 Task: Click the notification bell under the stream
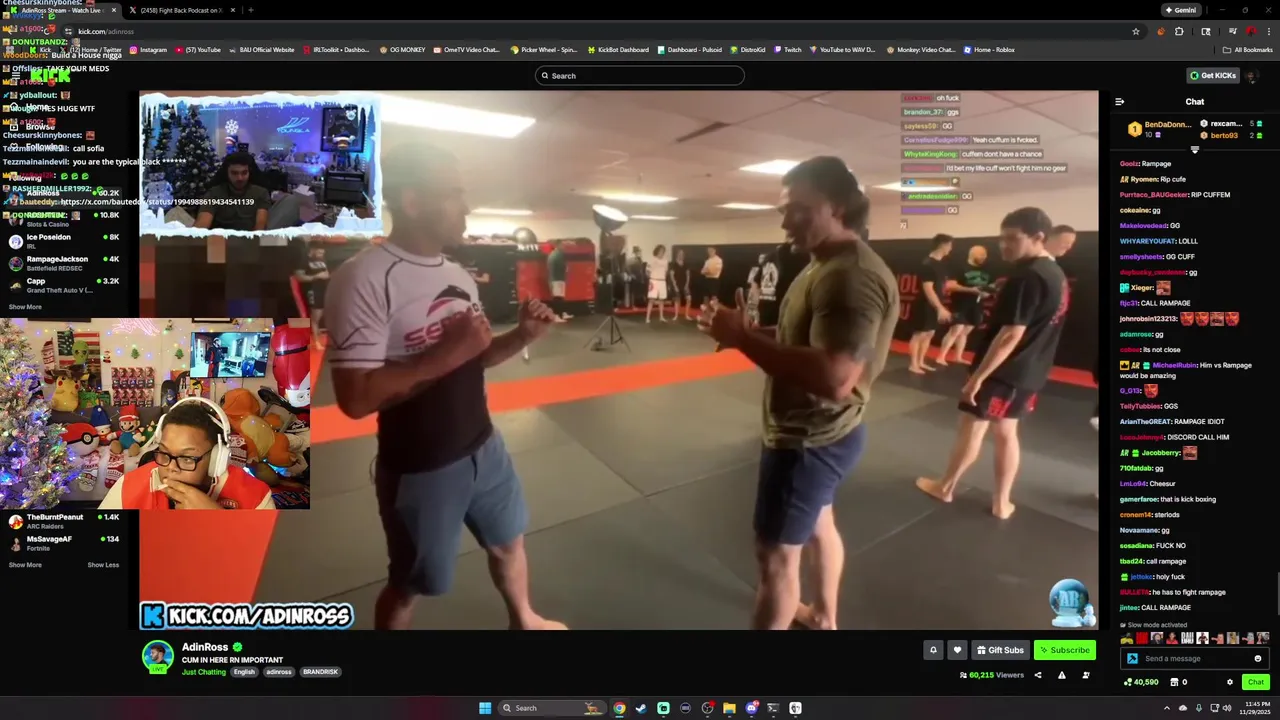point(933,650)
